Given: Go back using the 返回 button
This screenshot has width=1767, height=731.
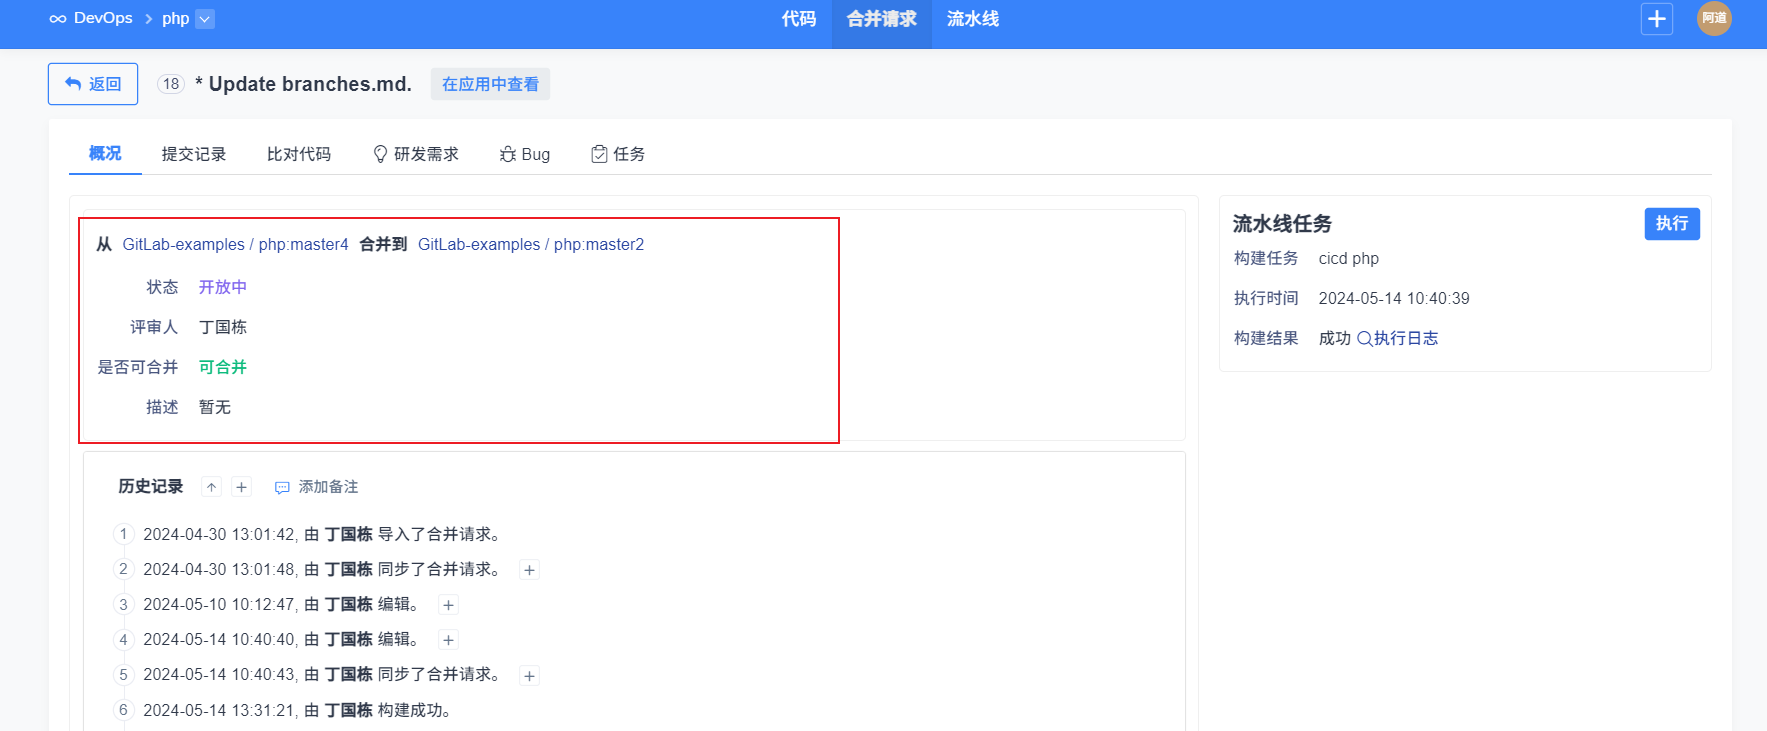Looking at the screenshot, I should pyautogui.click(x=93, y=84).
